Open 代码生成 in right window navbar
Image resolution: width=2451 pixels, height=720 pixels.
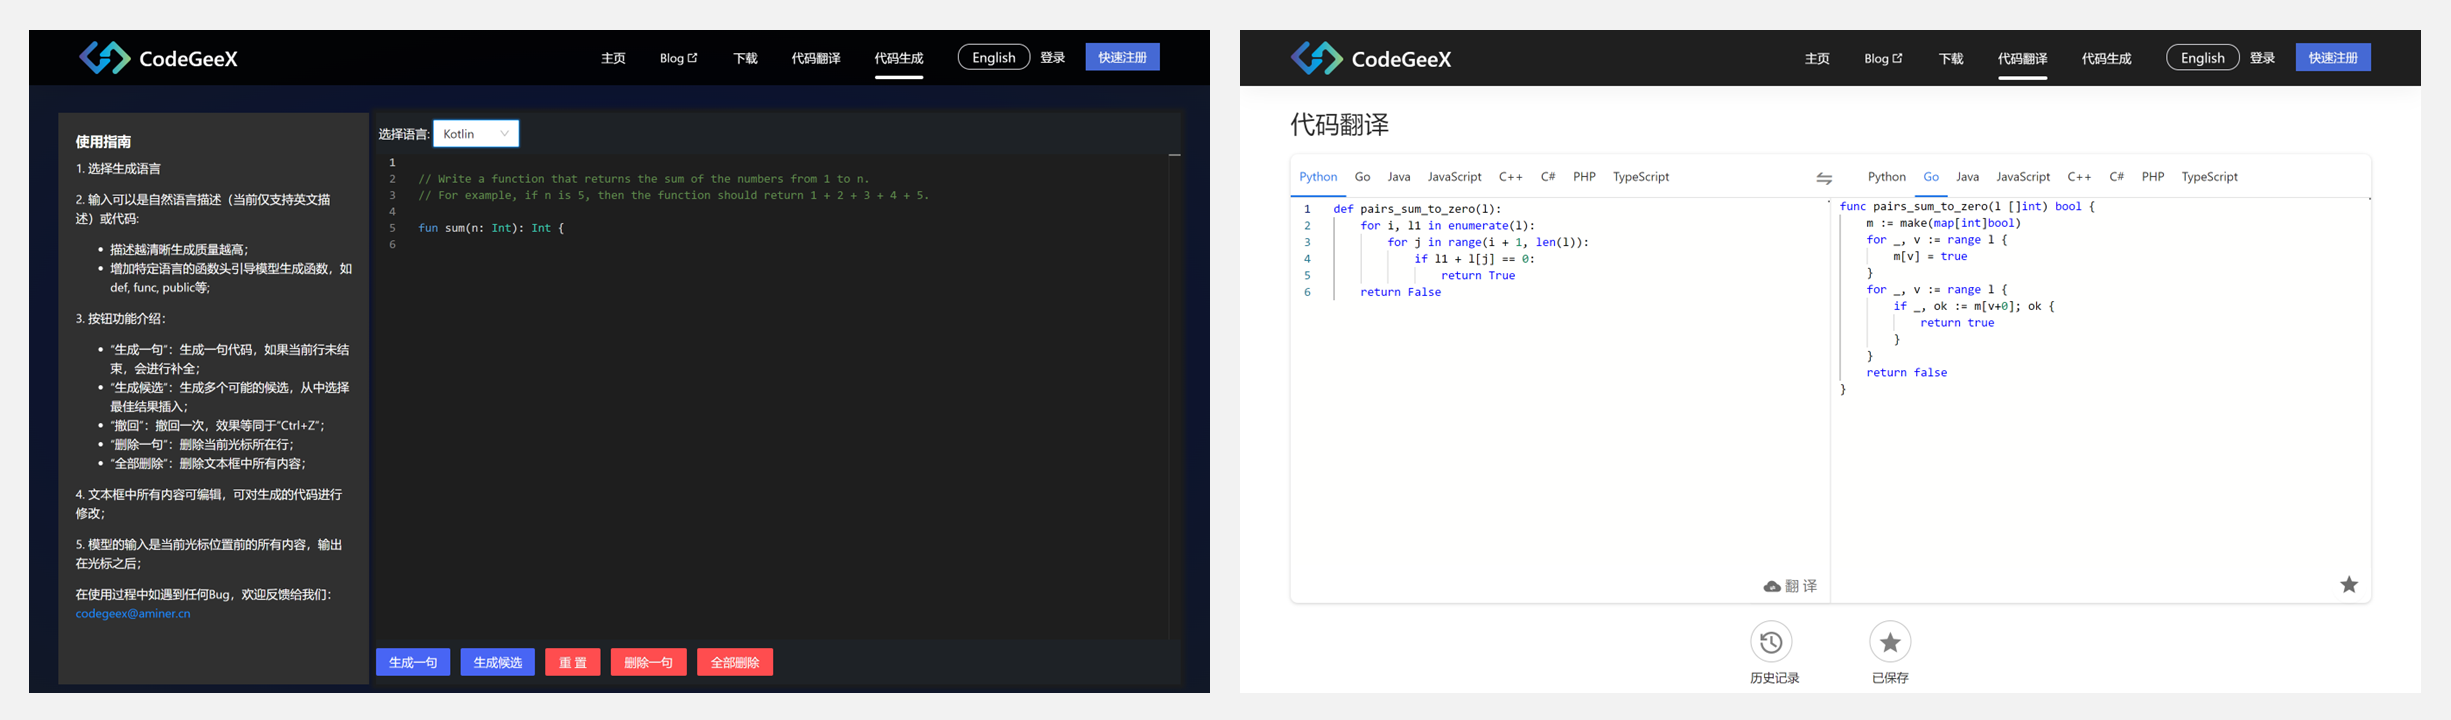pos(2106,58)
